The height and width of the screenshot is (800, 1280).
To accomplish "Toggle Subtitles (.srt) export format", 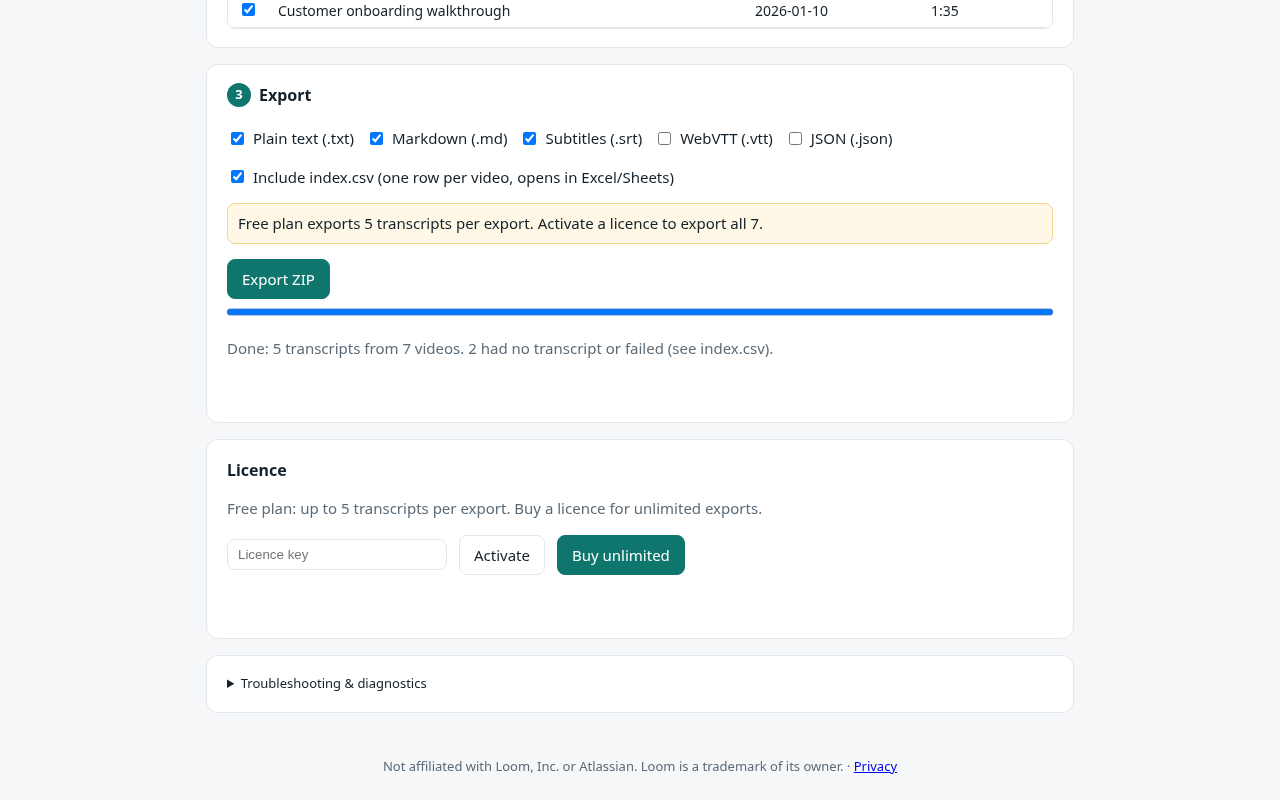I will (529, 139).
